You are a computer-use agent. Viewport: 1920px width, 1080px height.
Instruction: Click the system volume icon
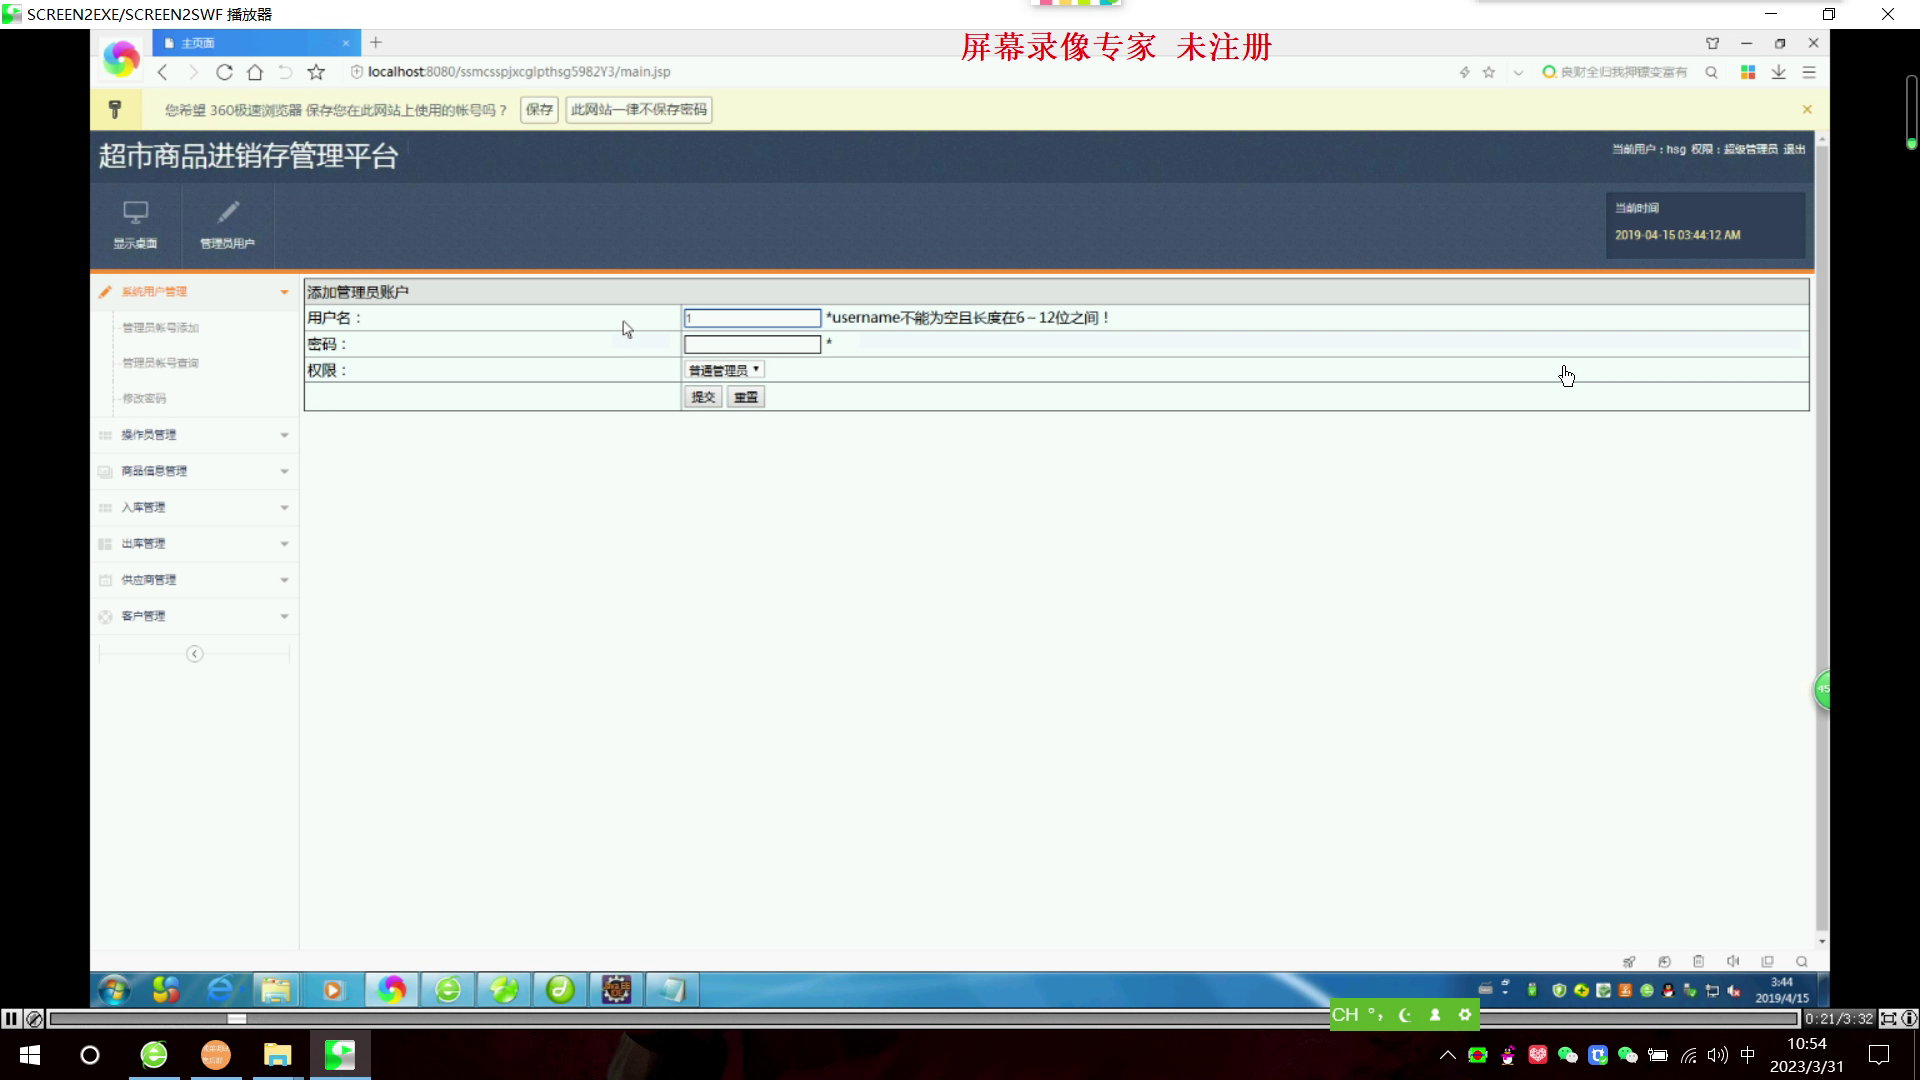pyautogui.click(x=1718, y=1055)
